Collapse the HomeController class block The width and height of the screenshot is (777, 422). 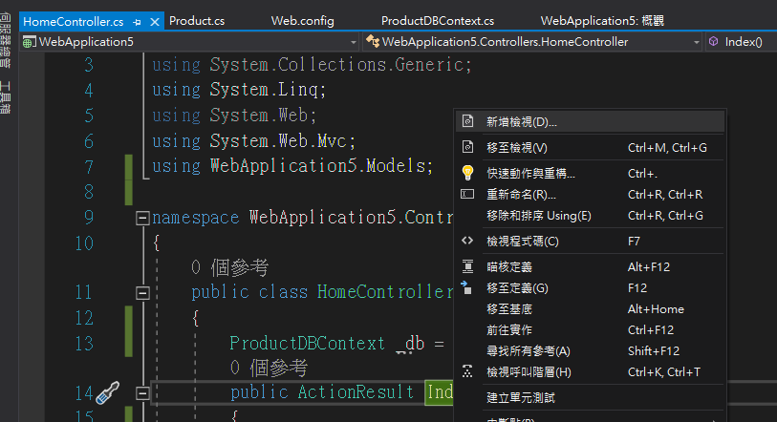coord(143,292)
